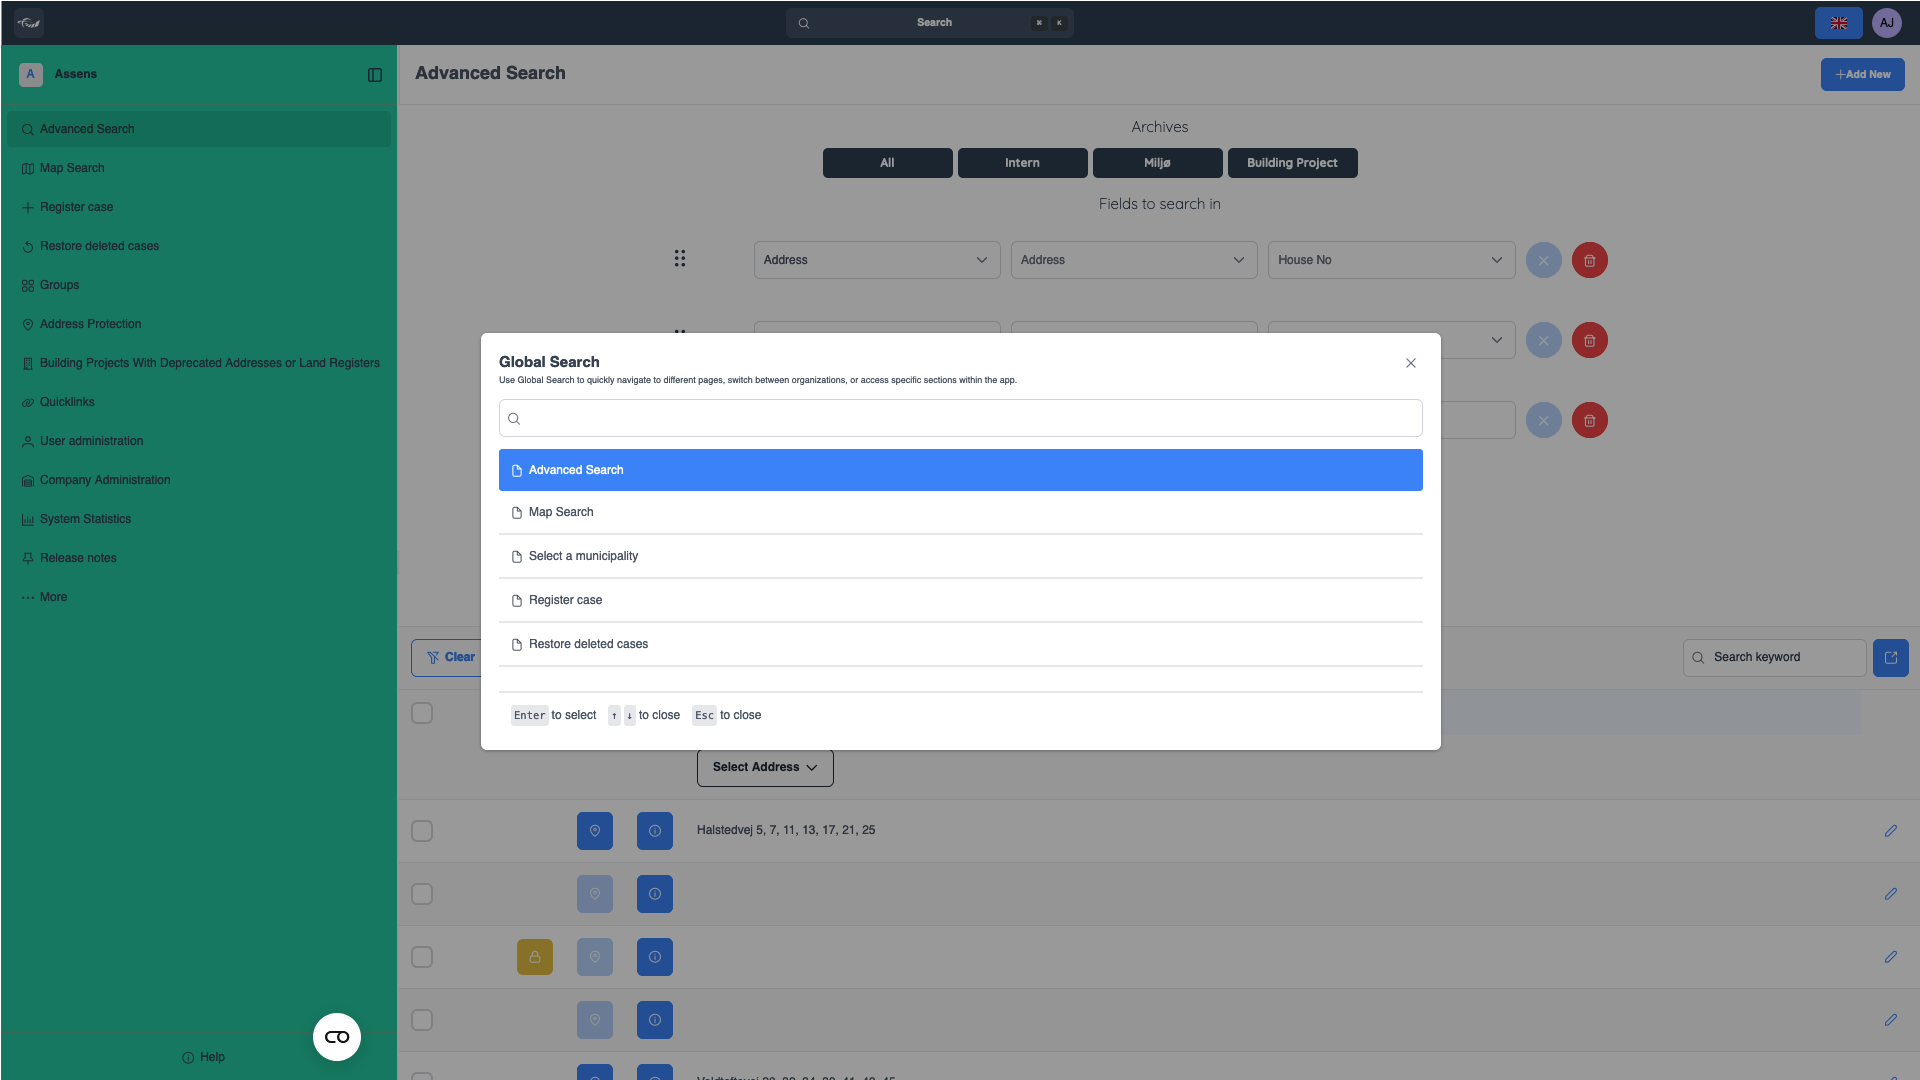Open Release notes in sidebar

click(78, 558)
